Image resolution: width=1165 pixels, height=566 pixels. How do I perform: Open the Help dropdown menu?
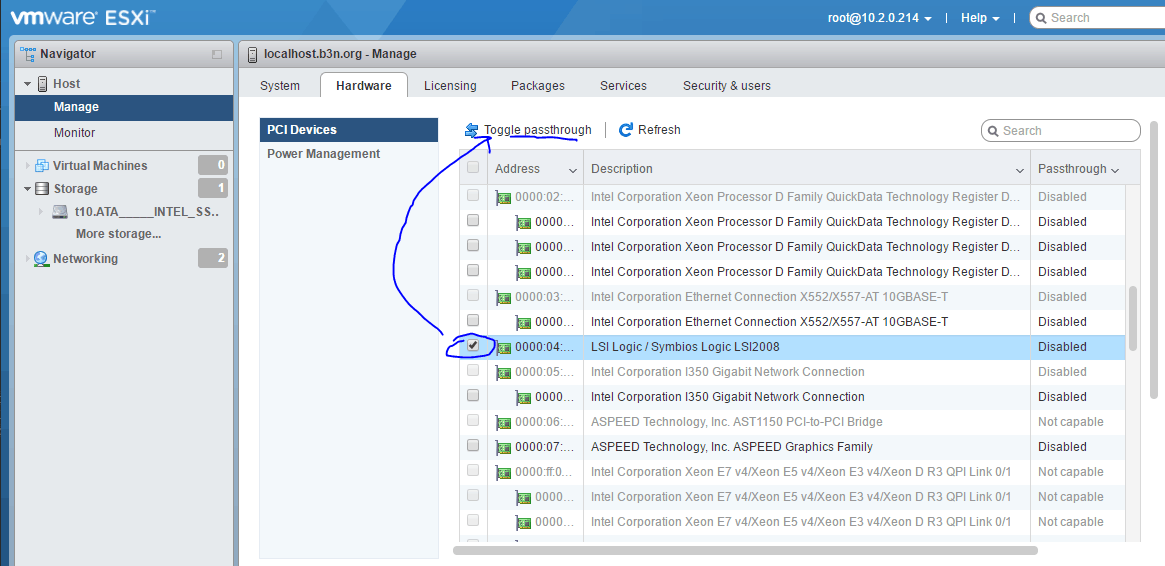[980, 18]
